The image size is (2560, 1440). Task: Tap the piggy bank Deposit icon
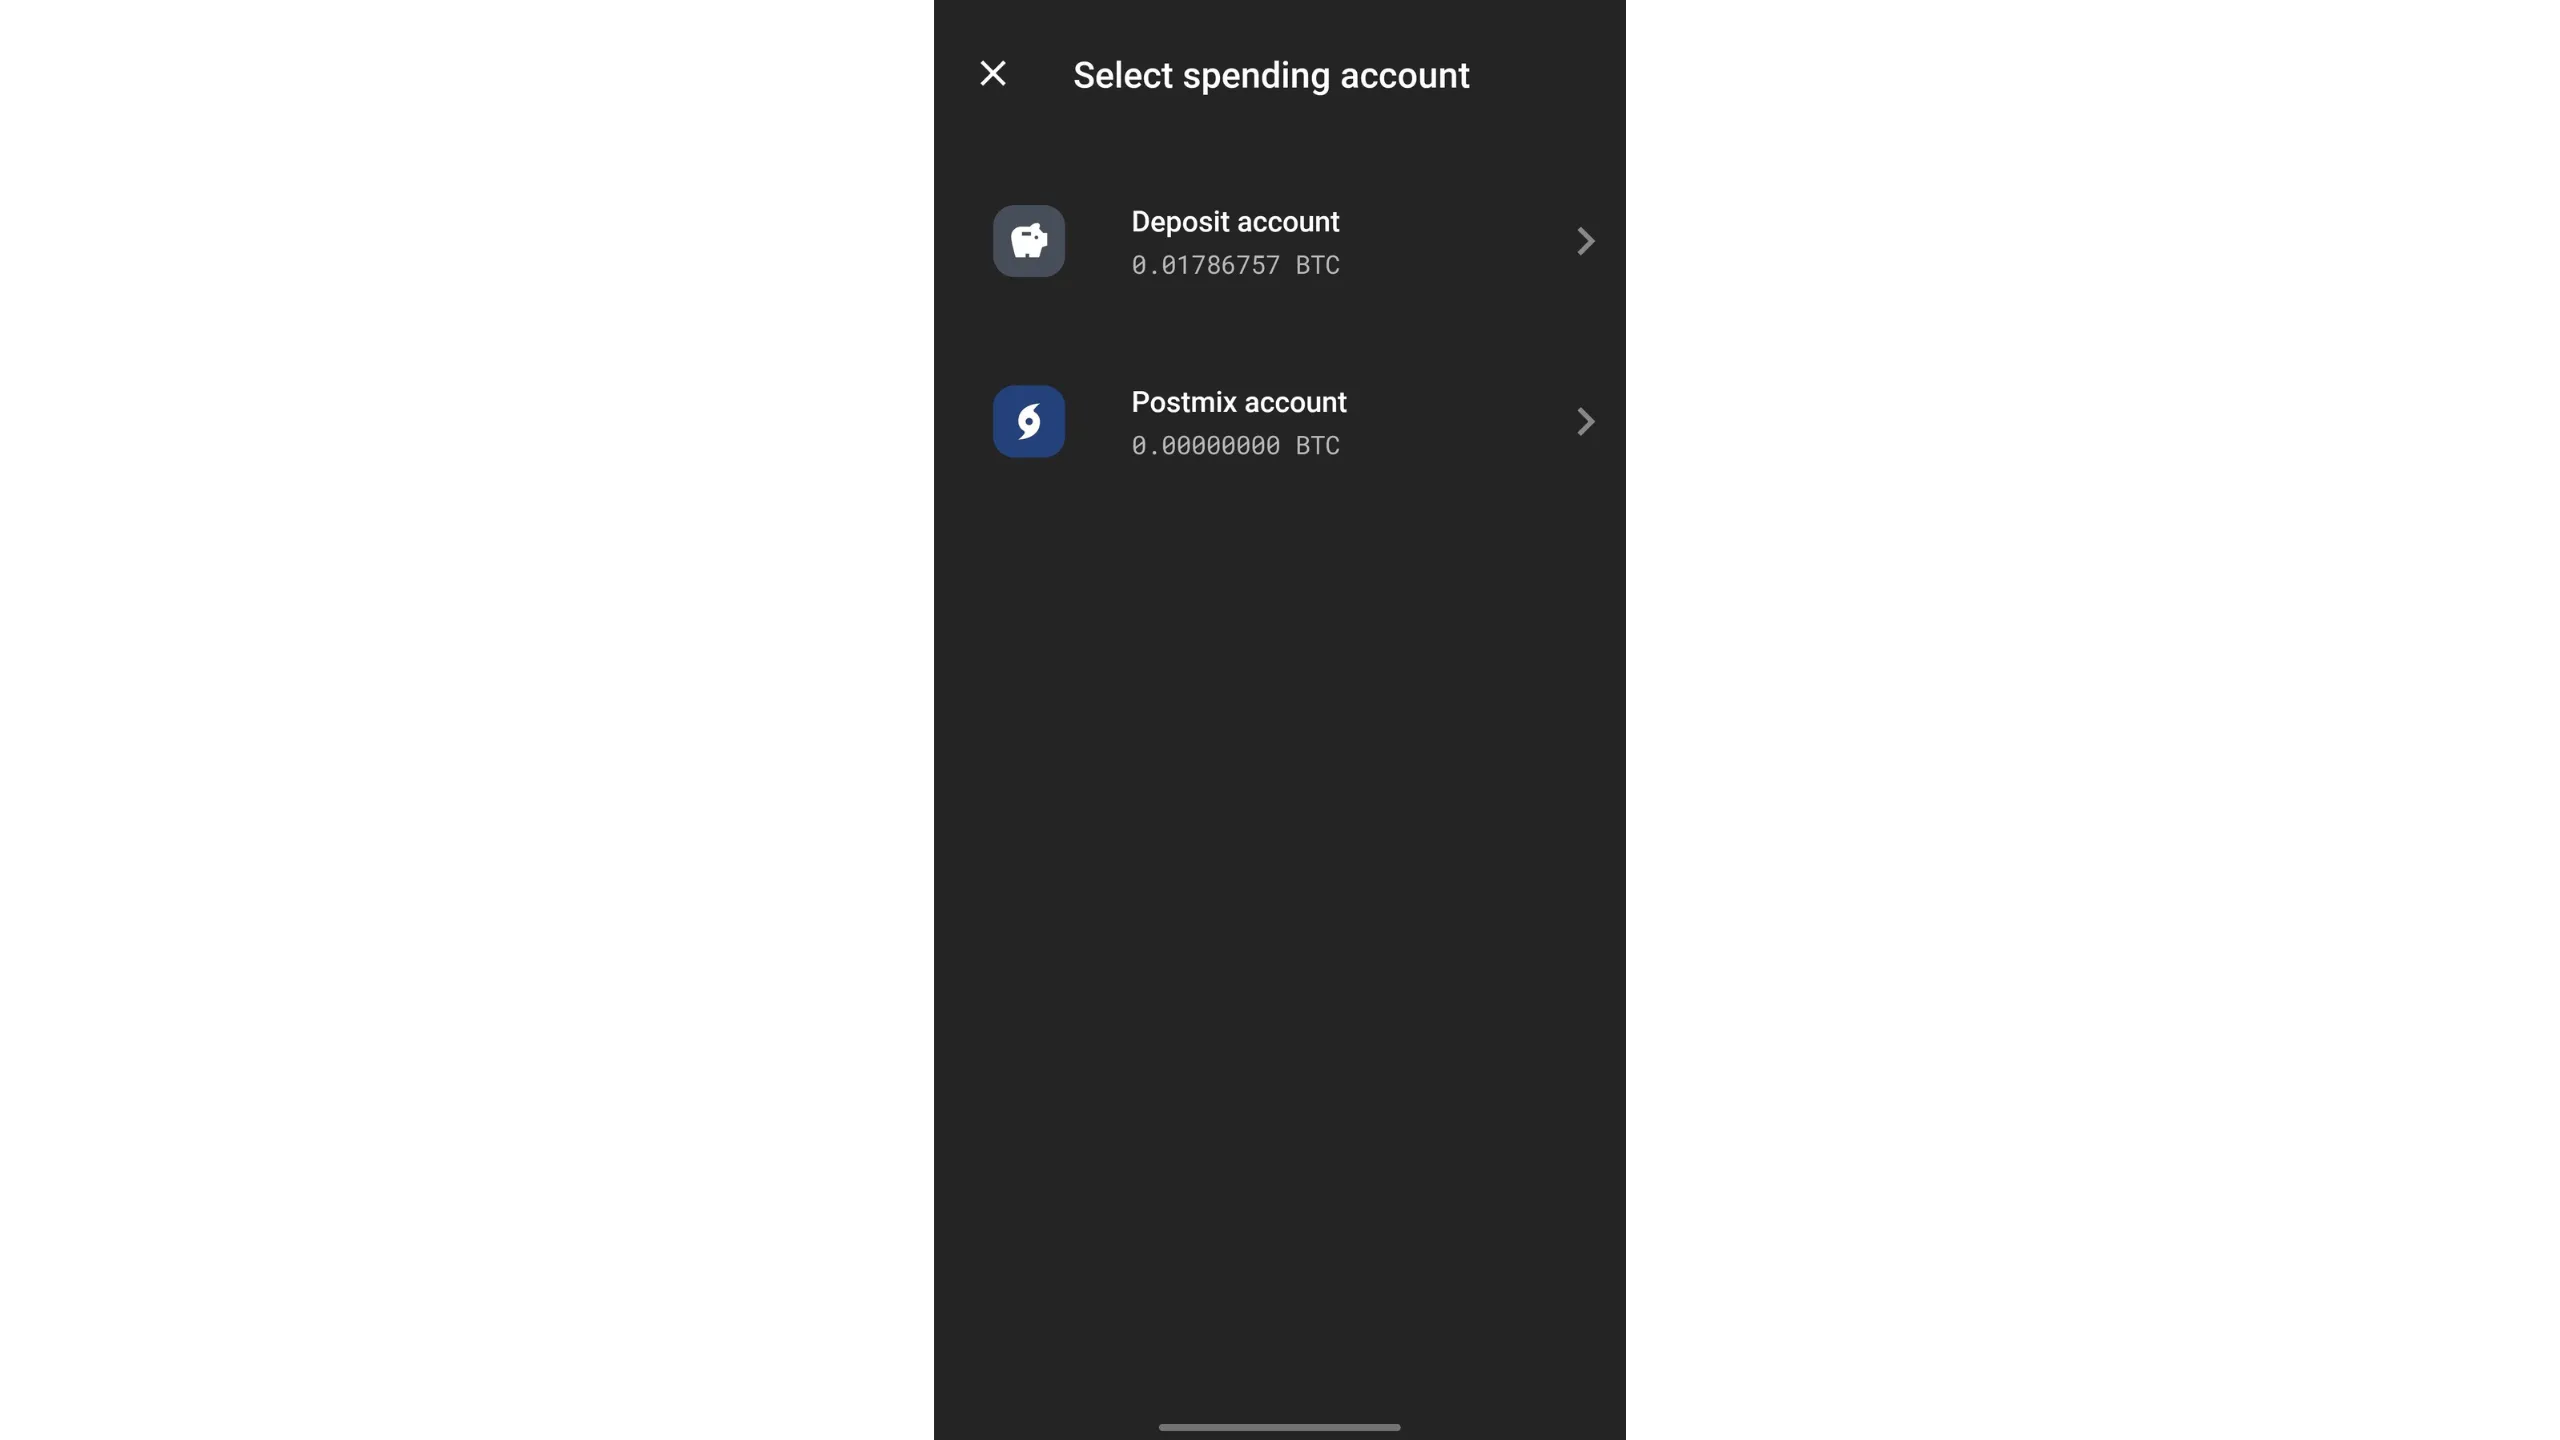click(1028, 241)
